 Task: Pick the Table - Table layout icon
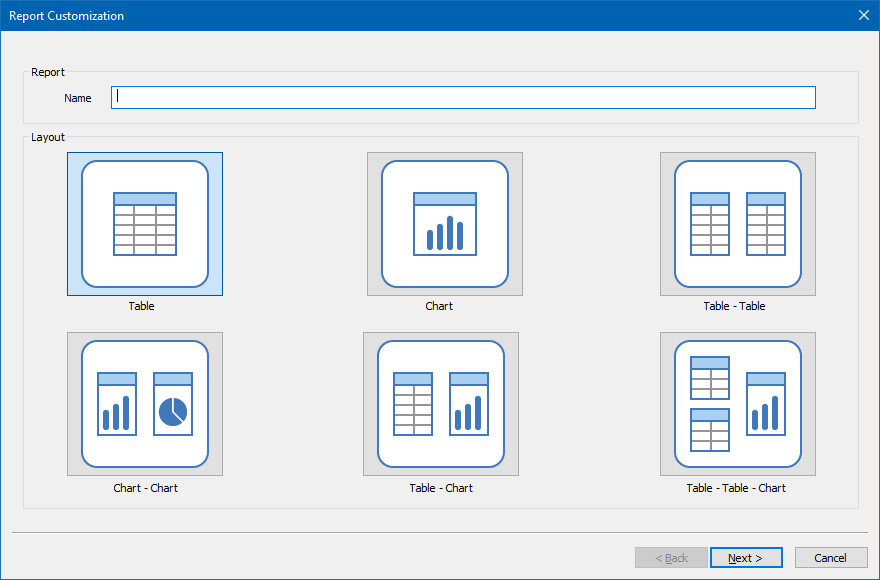[x=737, y=223]
